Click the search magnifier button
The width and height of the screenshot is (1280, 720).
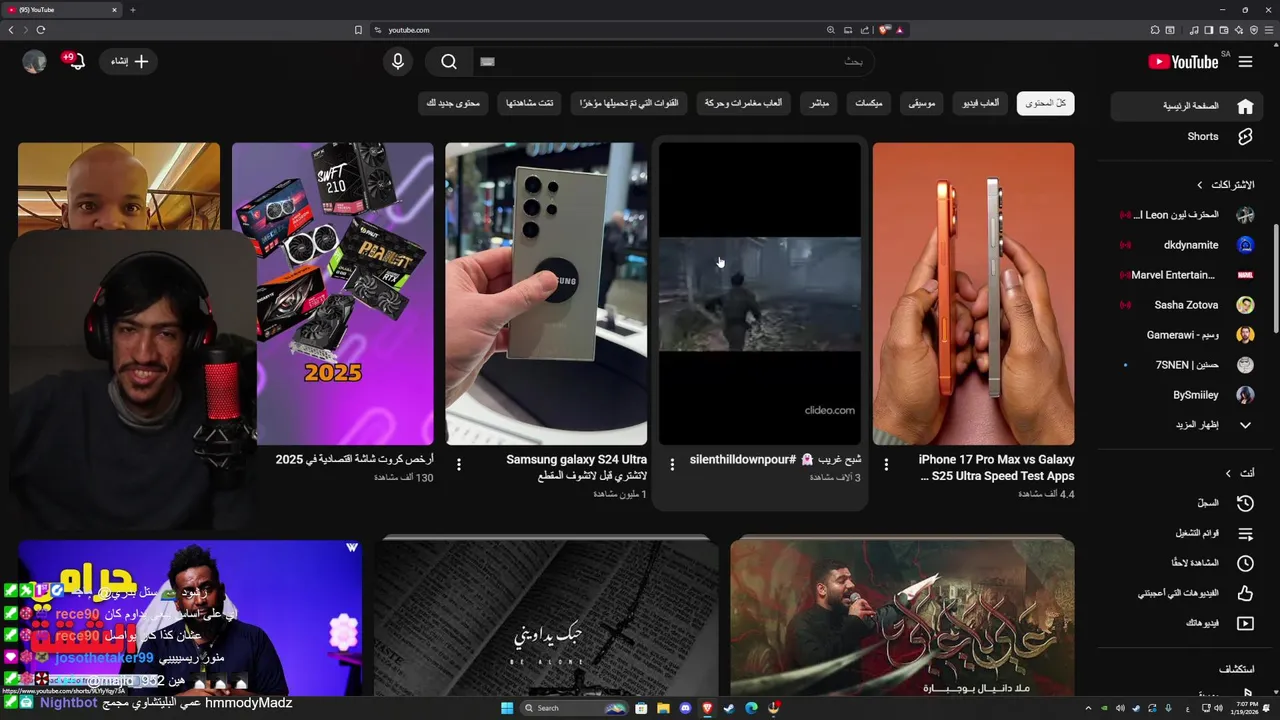449,62
